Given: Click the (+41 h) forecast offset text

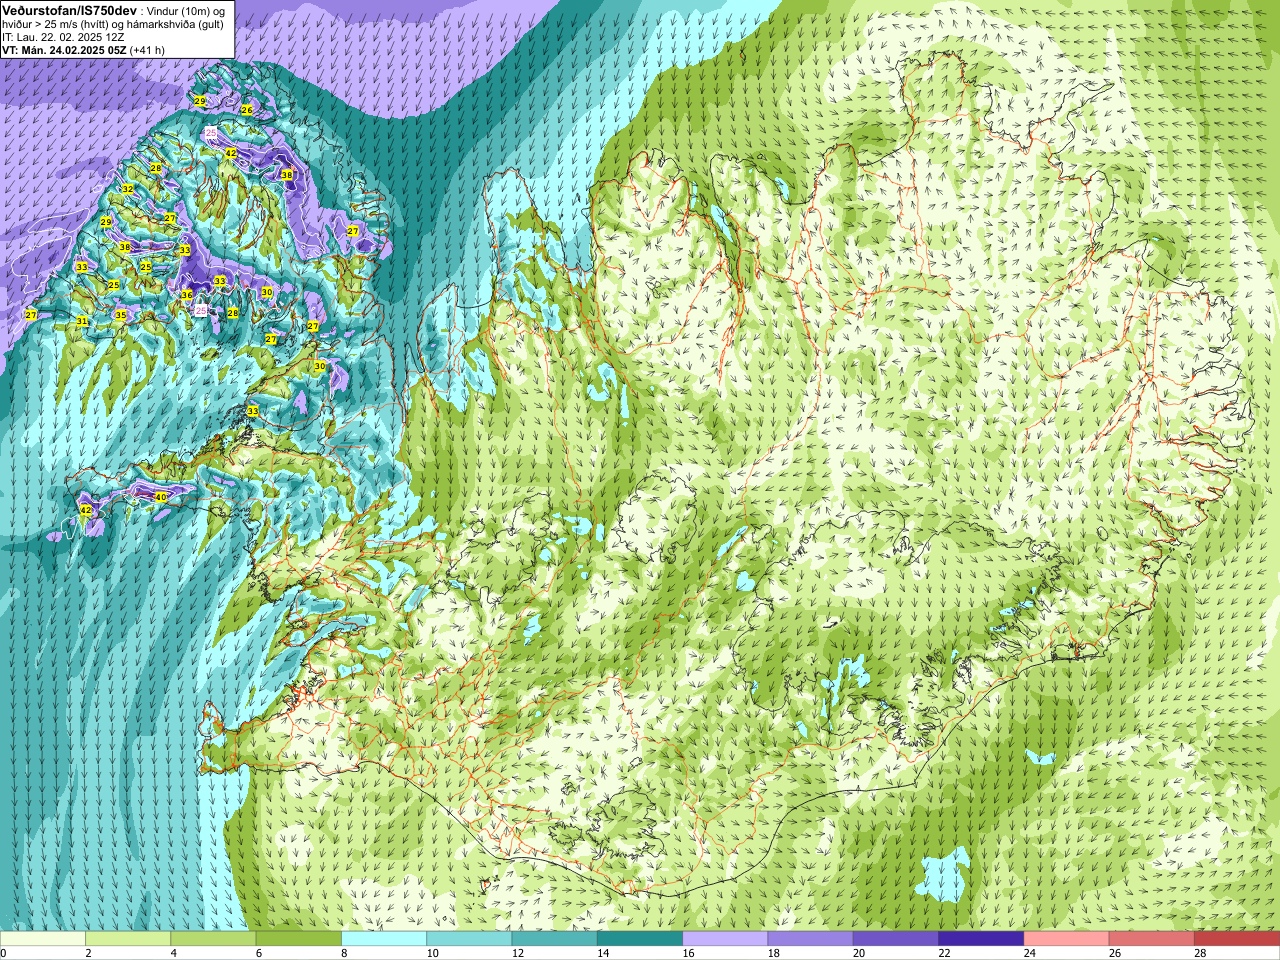Looking at the screenshot, I should pos(148,49).
